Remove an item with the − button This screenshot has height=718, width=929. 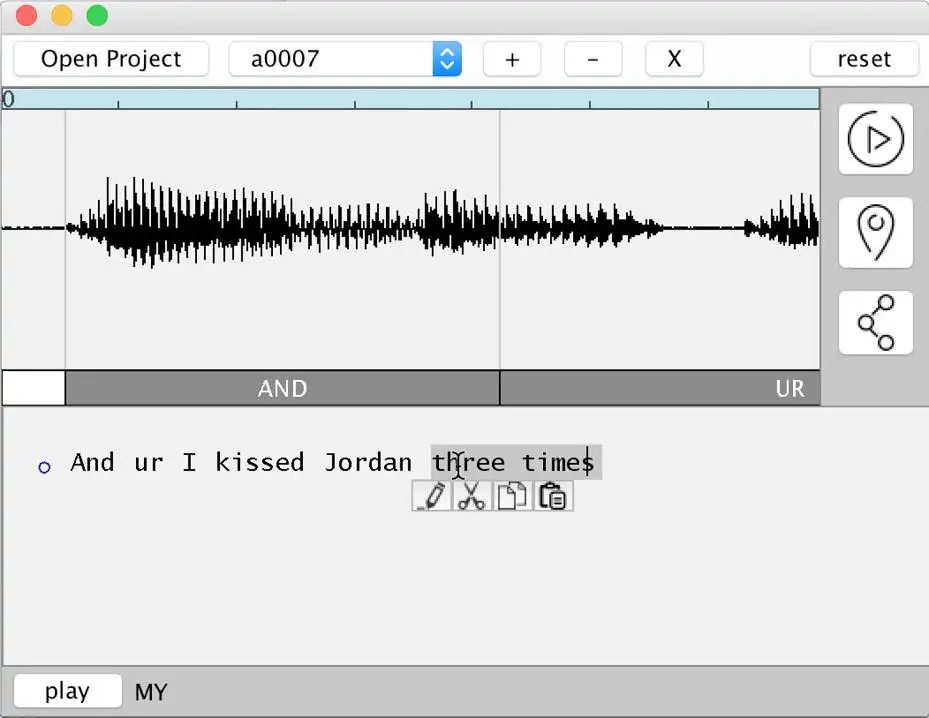click(x=592, y=59)
